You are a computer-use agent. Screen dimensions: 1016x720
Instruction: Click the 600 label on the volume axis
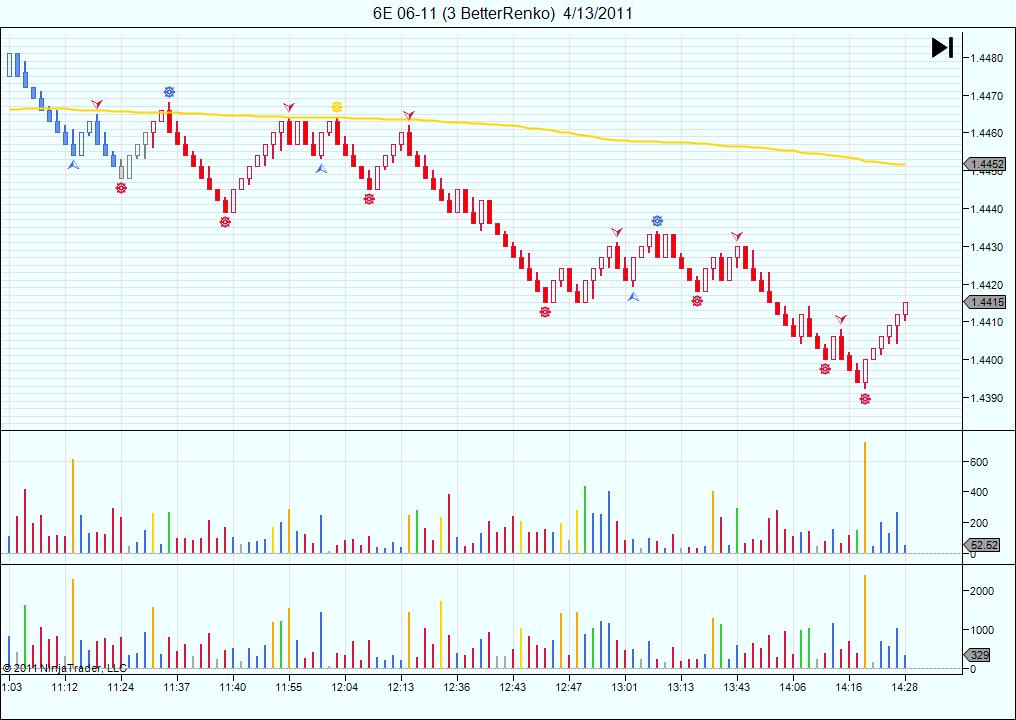(x=978, y=462)
